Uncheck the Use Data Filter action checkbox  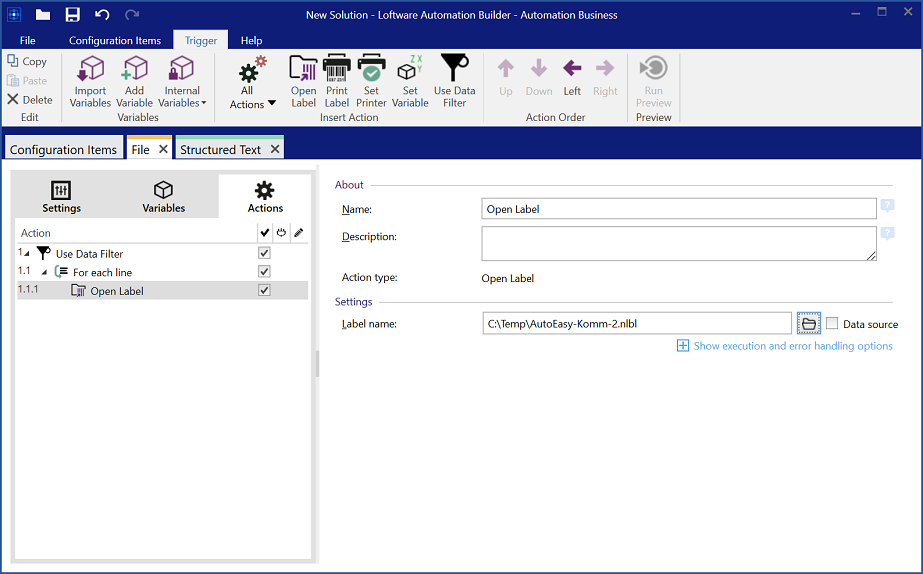point(264,254)
